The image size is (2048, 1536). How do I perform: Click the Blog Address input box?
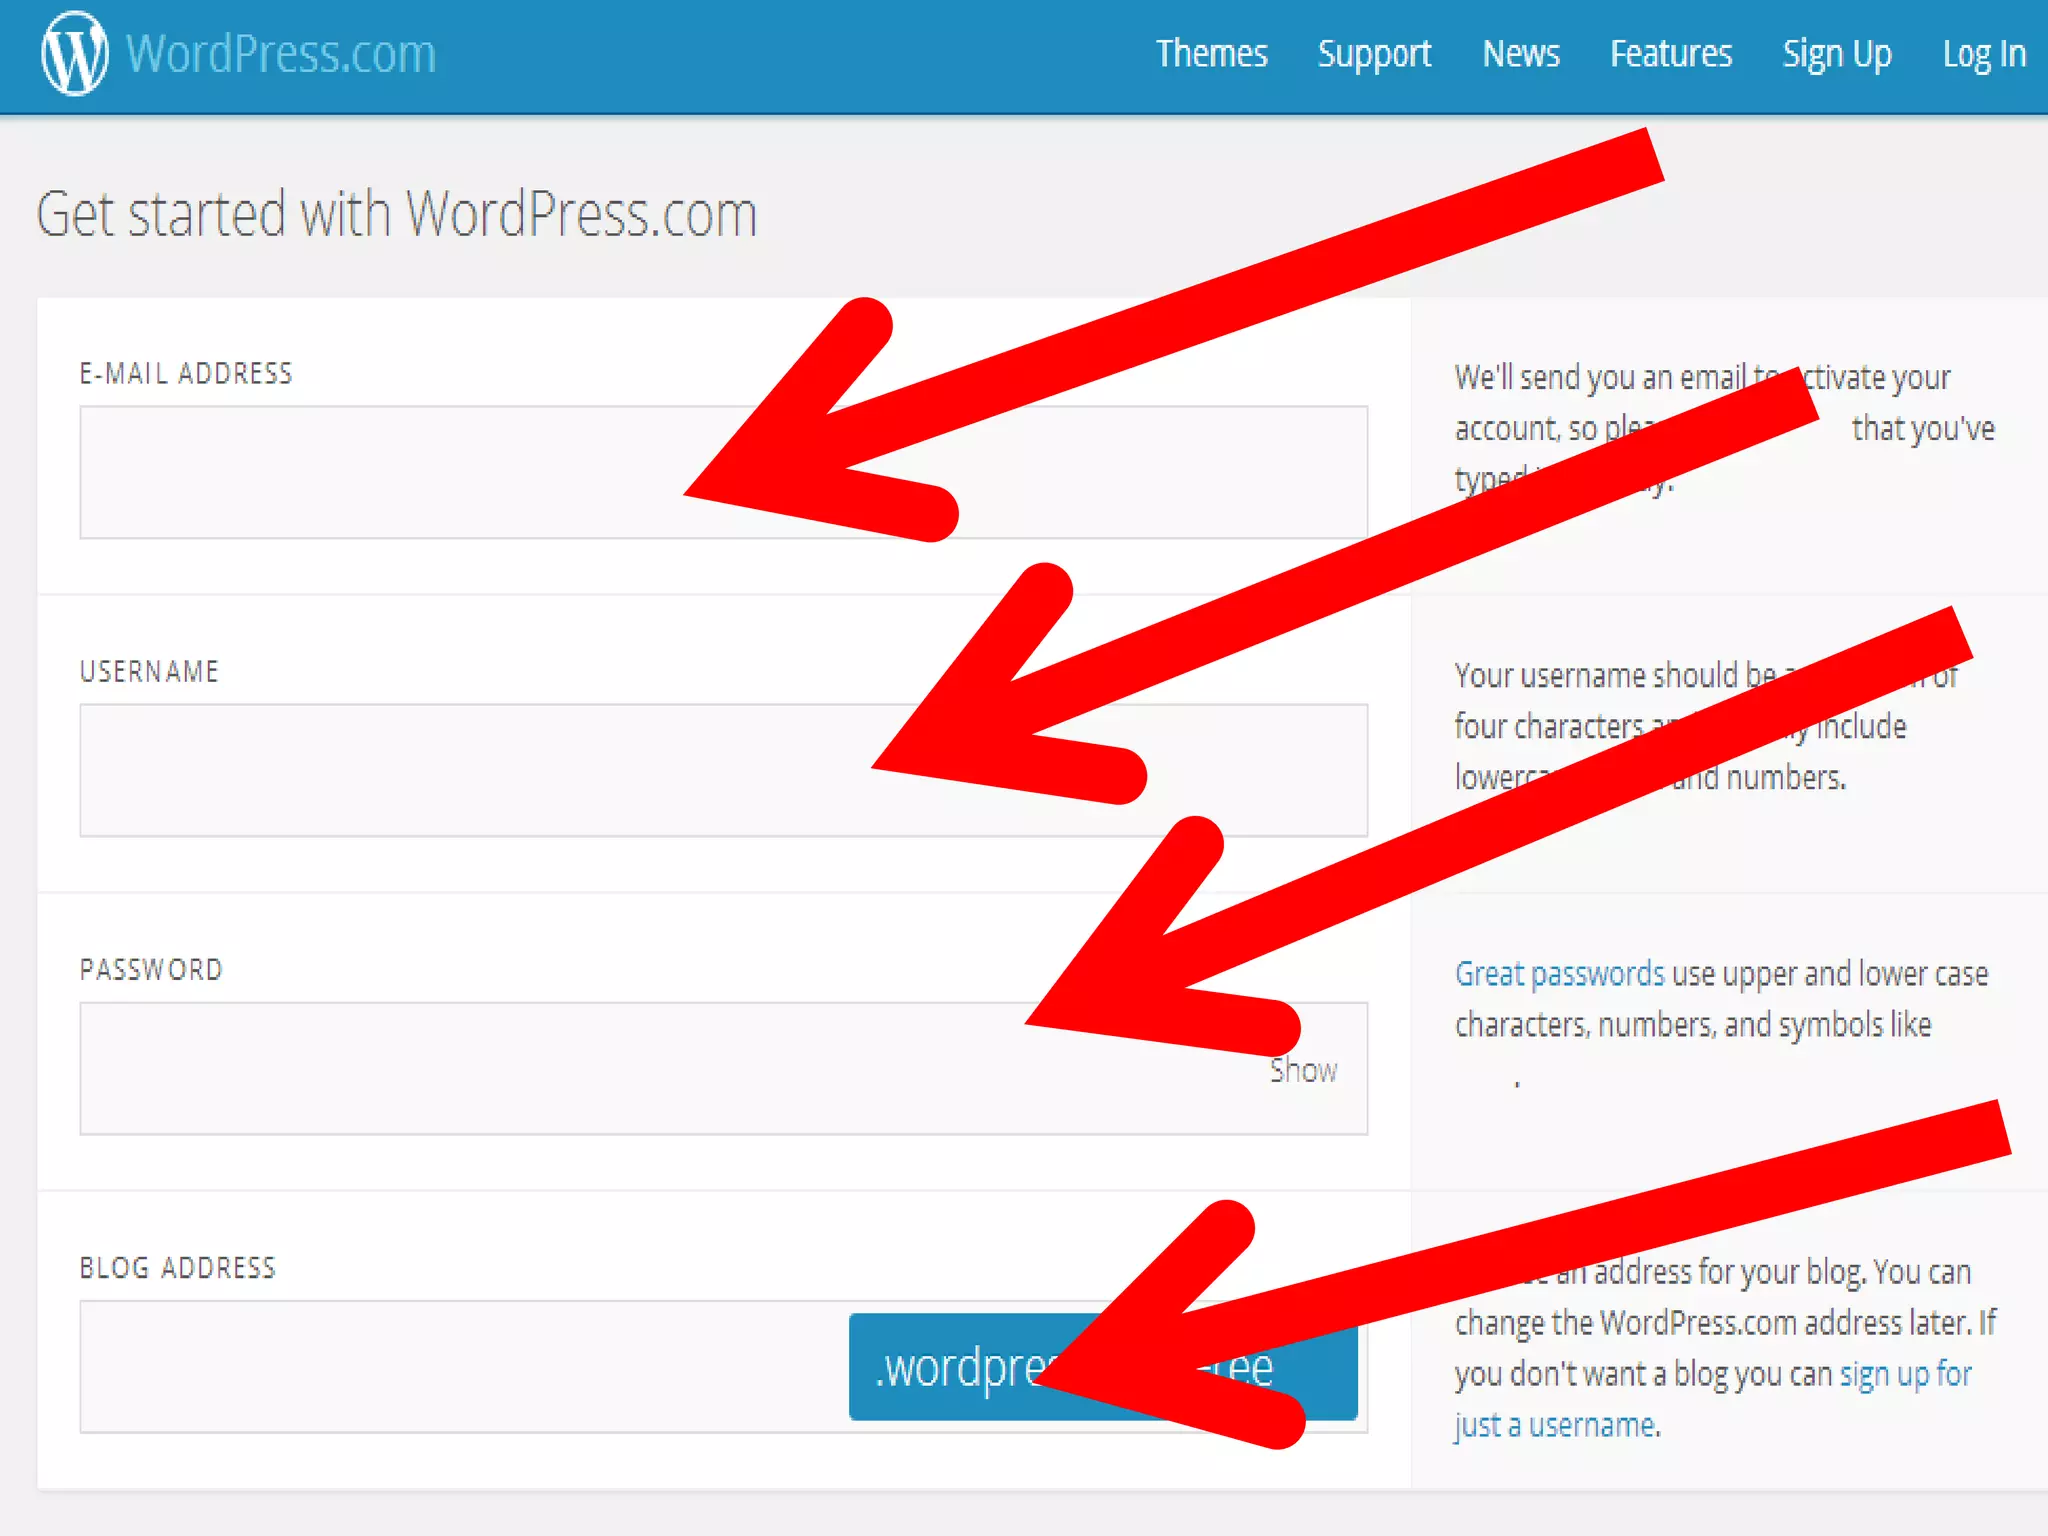460,1366
